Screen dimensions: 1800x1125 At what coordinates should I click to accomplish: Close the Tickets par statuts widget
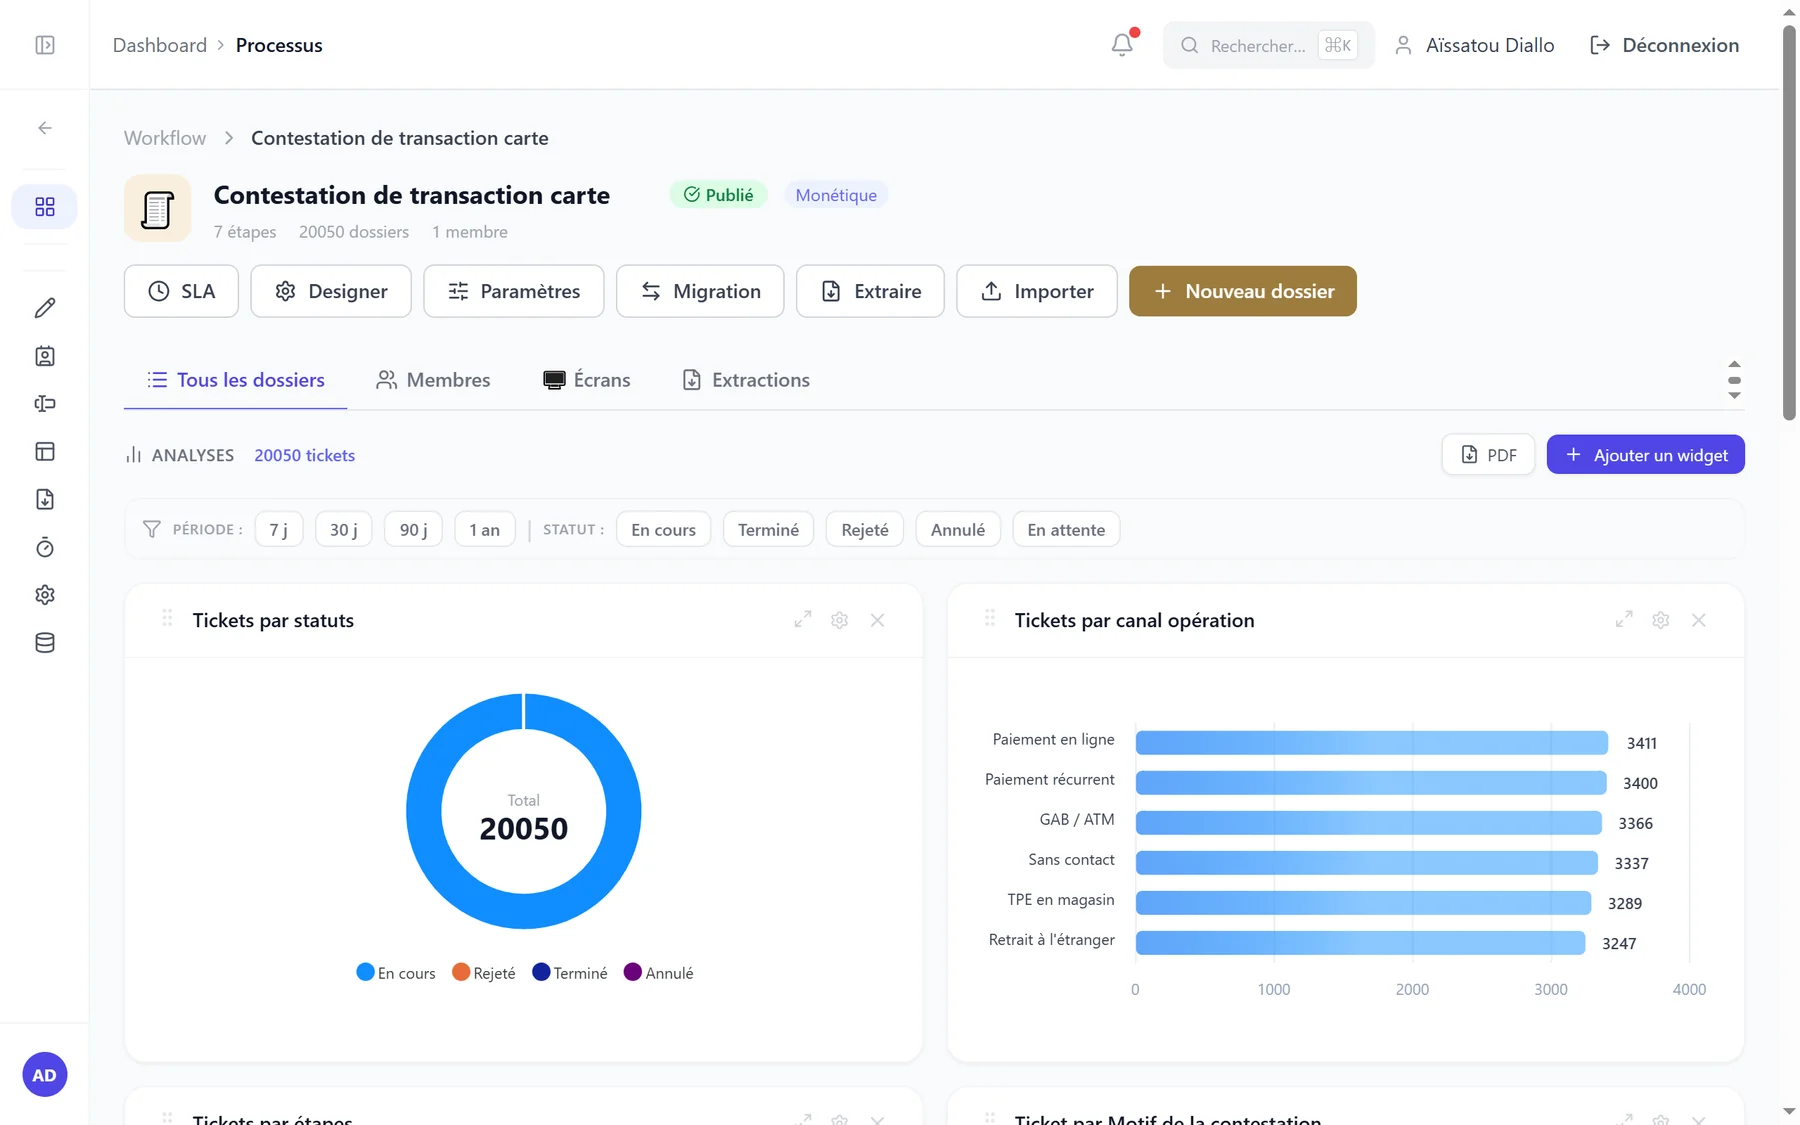pos(877,620)
